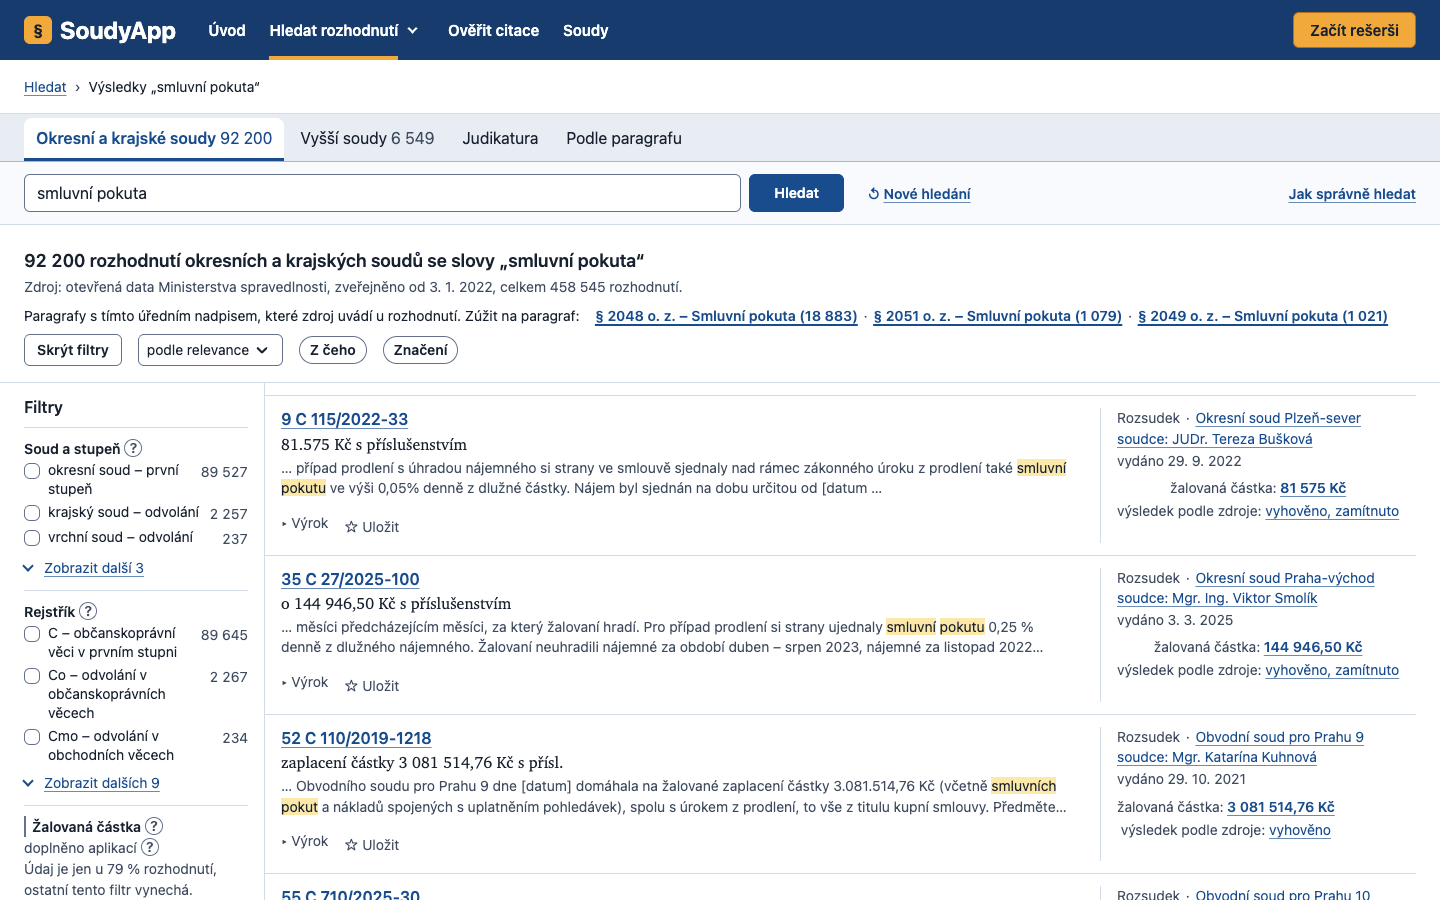Narrow to § 2048 o. z. Smluvní pokuta
Viewport: 1440px width, 900px height.
coord(726,316)
